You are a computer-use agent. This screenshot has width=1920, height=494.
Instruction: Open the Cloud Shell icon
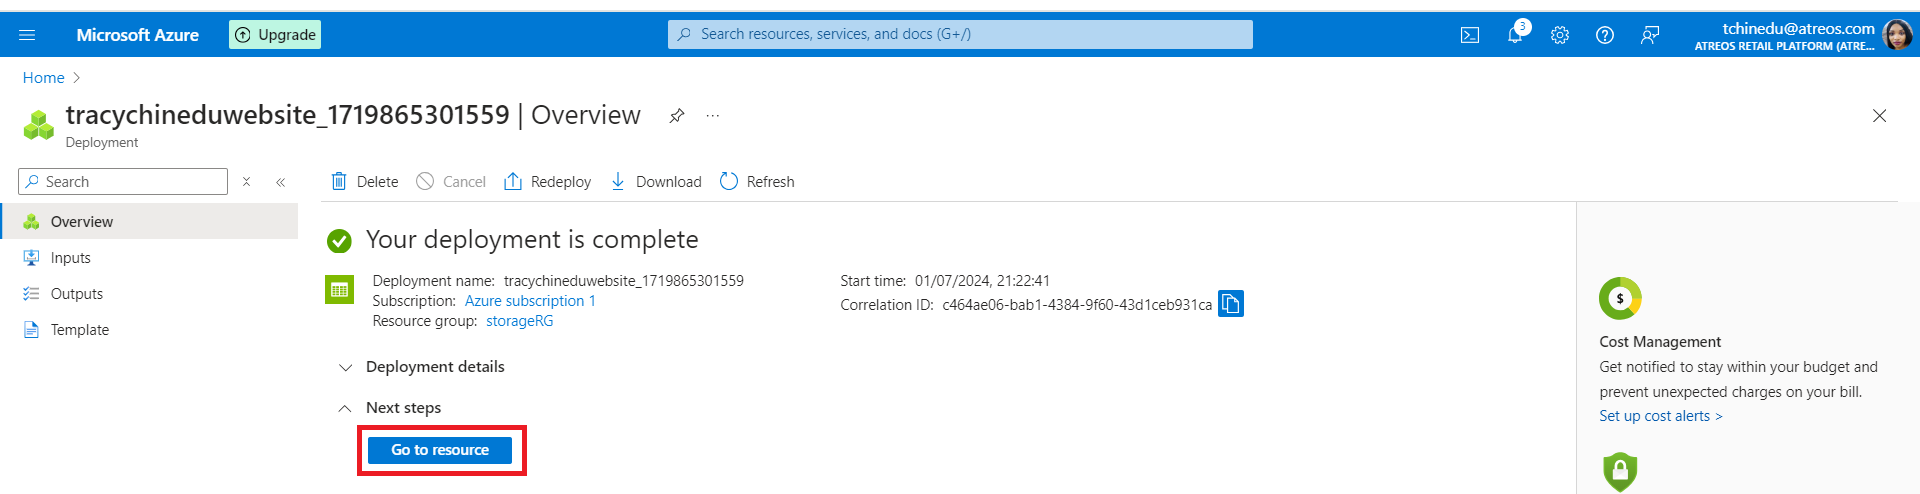tap(1470, 35)
